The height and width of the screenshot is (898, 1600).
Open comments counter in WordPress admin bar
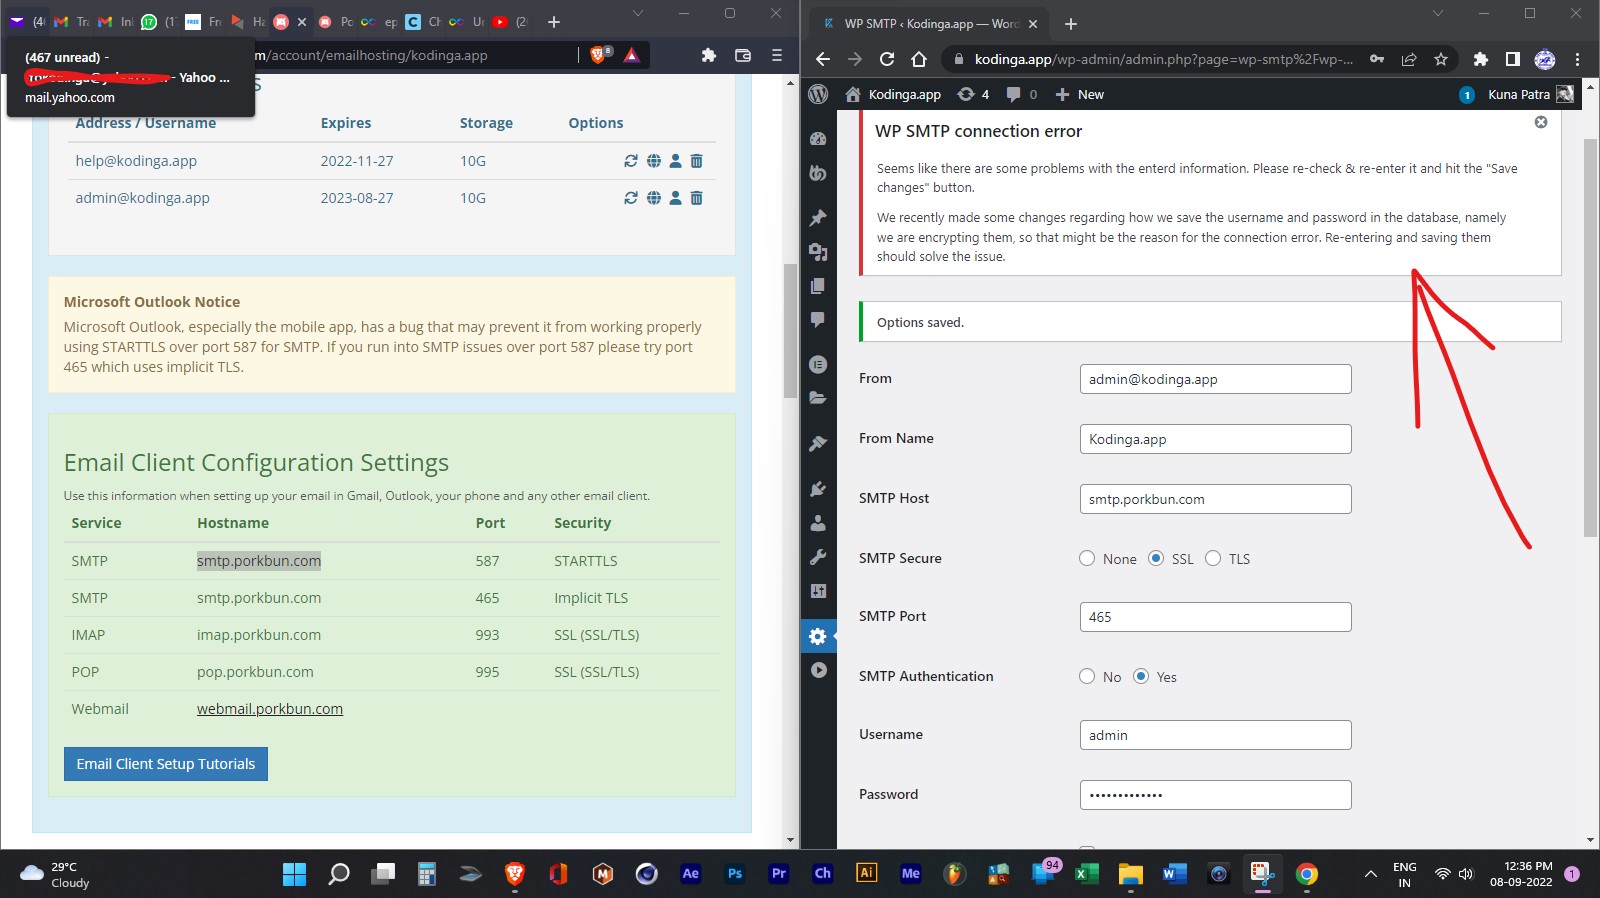[1021, 94]
